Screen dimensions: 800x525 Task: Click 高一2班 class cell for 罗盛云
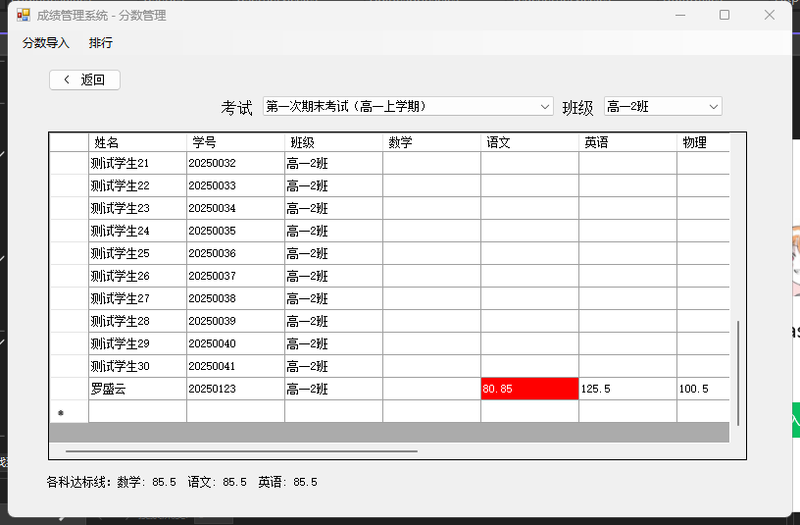(334, 389)
